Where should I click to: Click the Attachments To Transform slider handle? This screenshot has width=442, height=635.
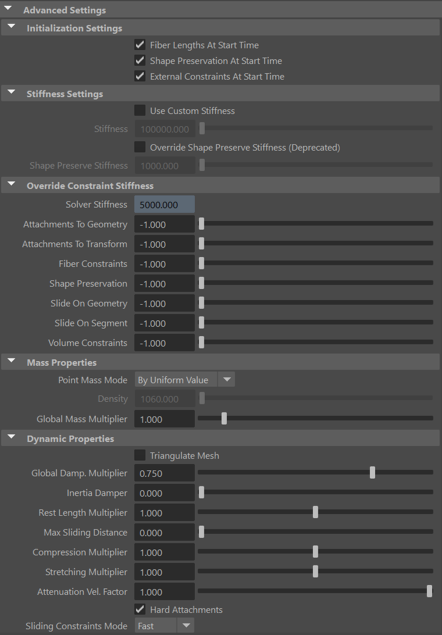(x=201, y=243)
